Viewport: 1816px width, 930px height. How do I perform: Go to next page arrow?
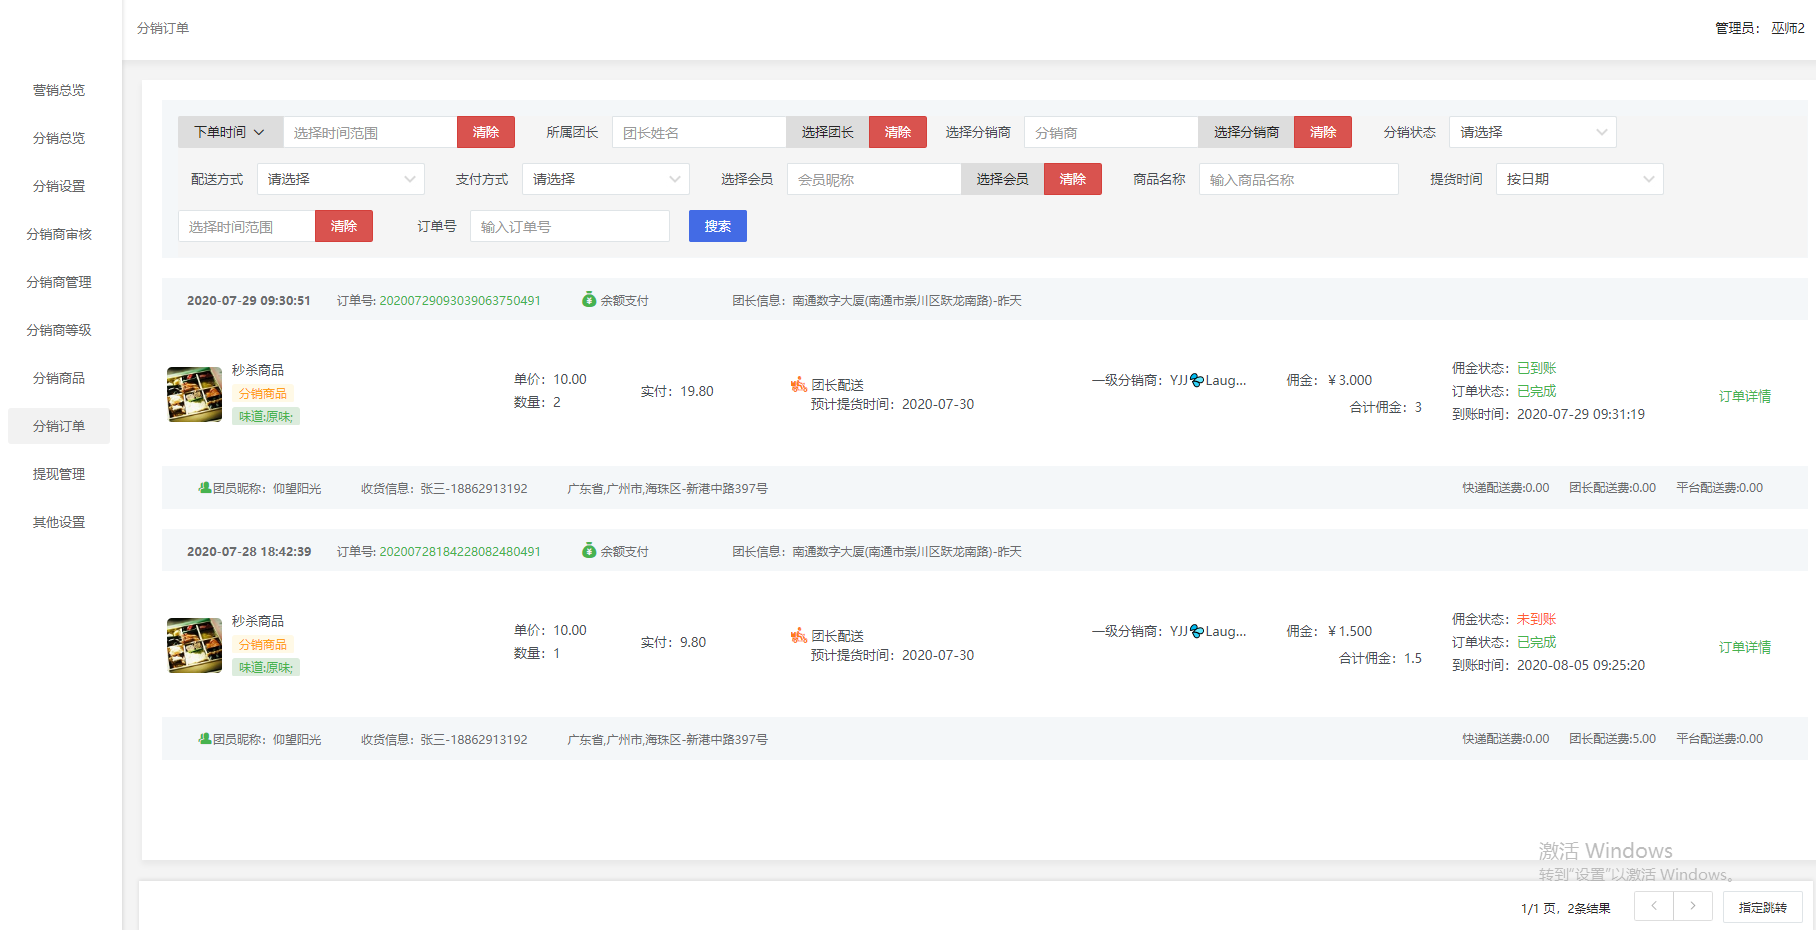click(1692, 906)
